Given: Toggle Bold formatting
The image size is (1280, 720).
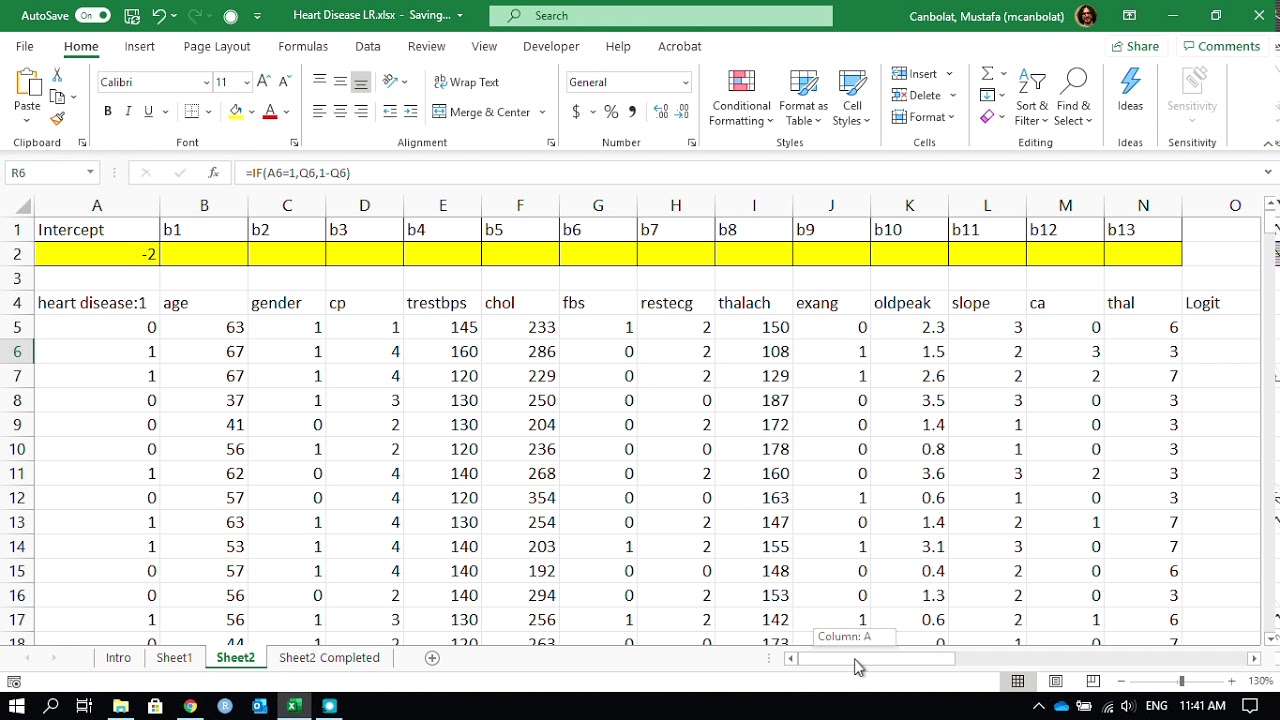Looking at the screenshot, I should tap(108, 112).
